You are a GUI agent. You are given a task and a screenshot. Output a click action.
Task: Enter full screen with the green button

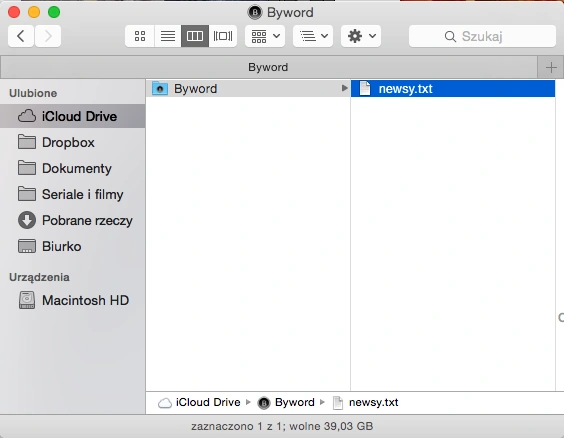54,12
